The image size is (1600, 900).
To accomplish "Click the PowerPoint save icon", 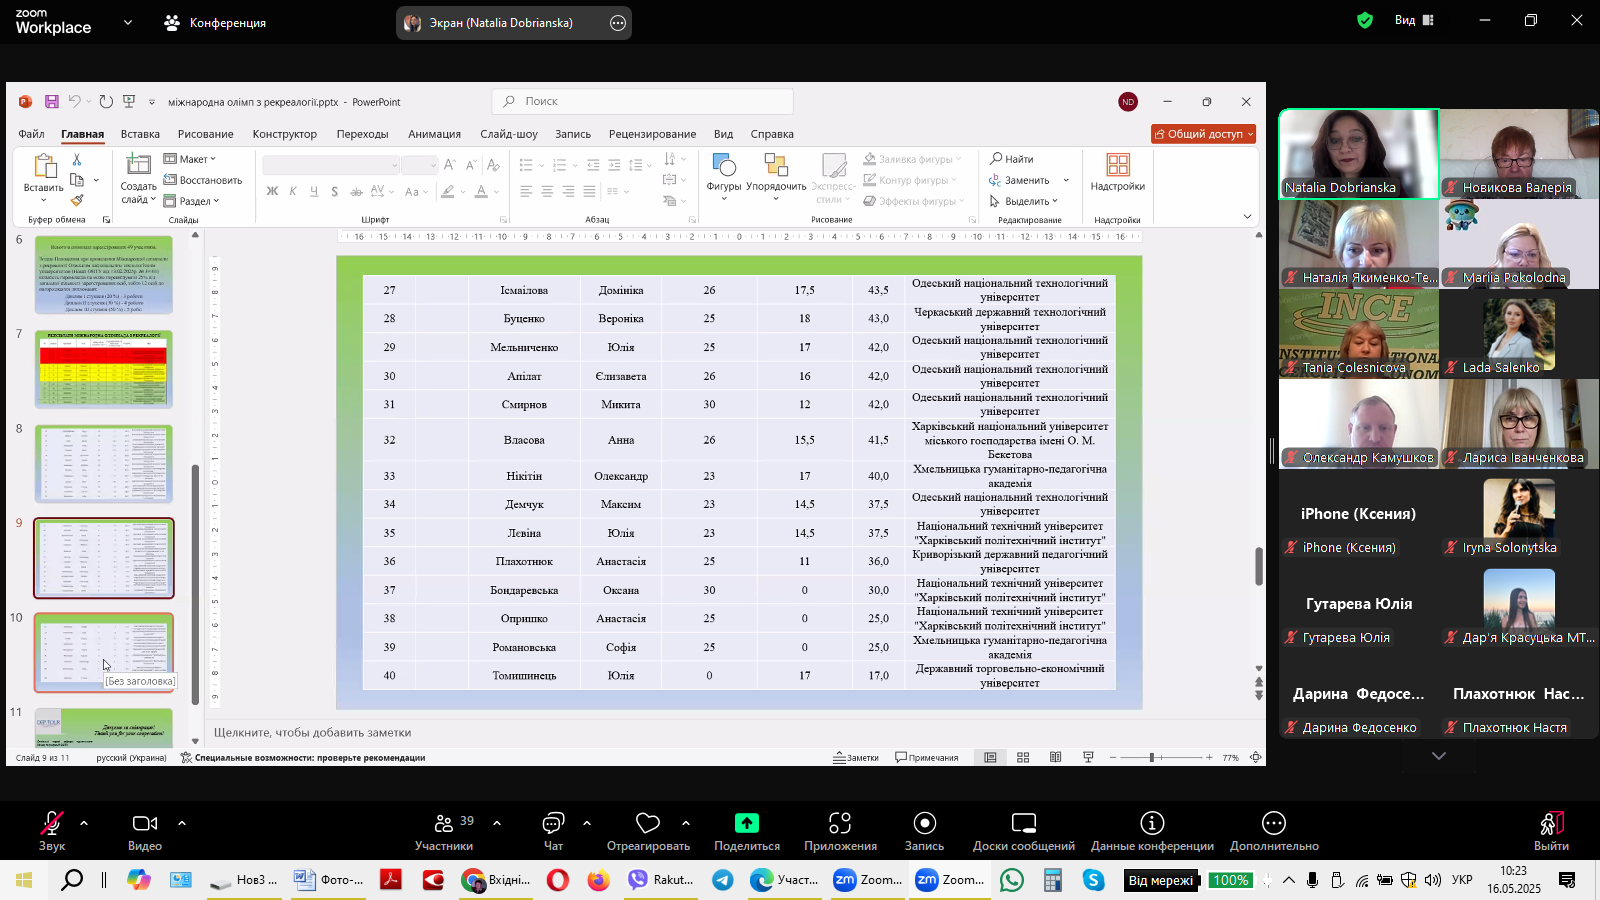I will pyautogui.click(x=52, y=102).
